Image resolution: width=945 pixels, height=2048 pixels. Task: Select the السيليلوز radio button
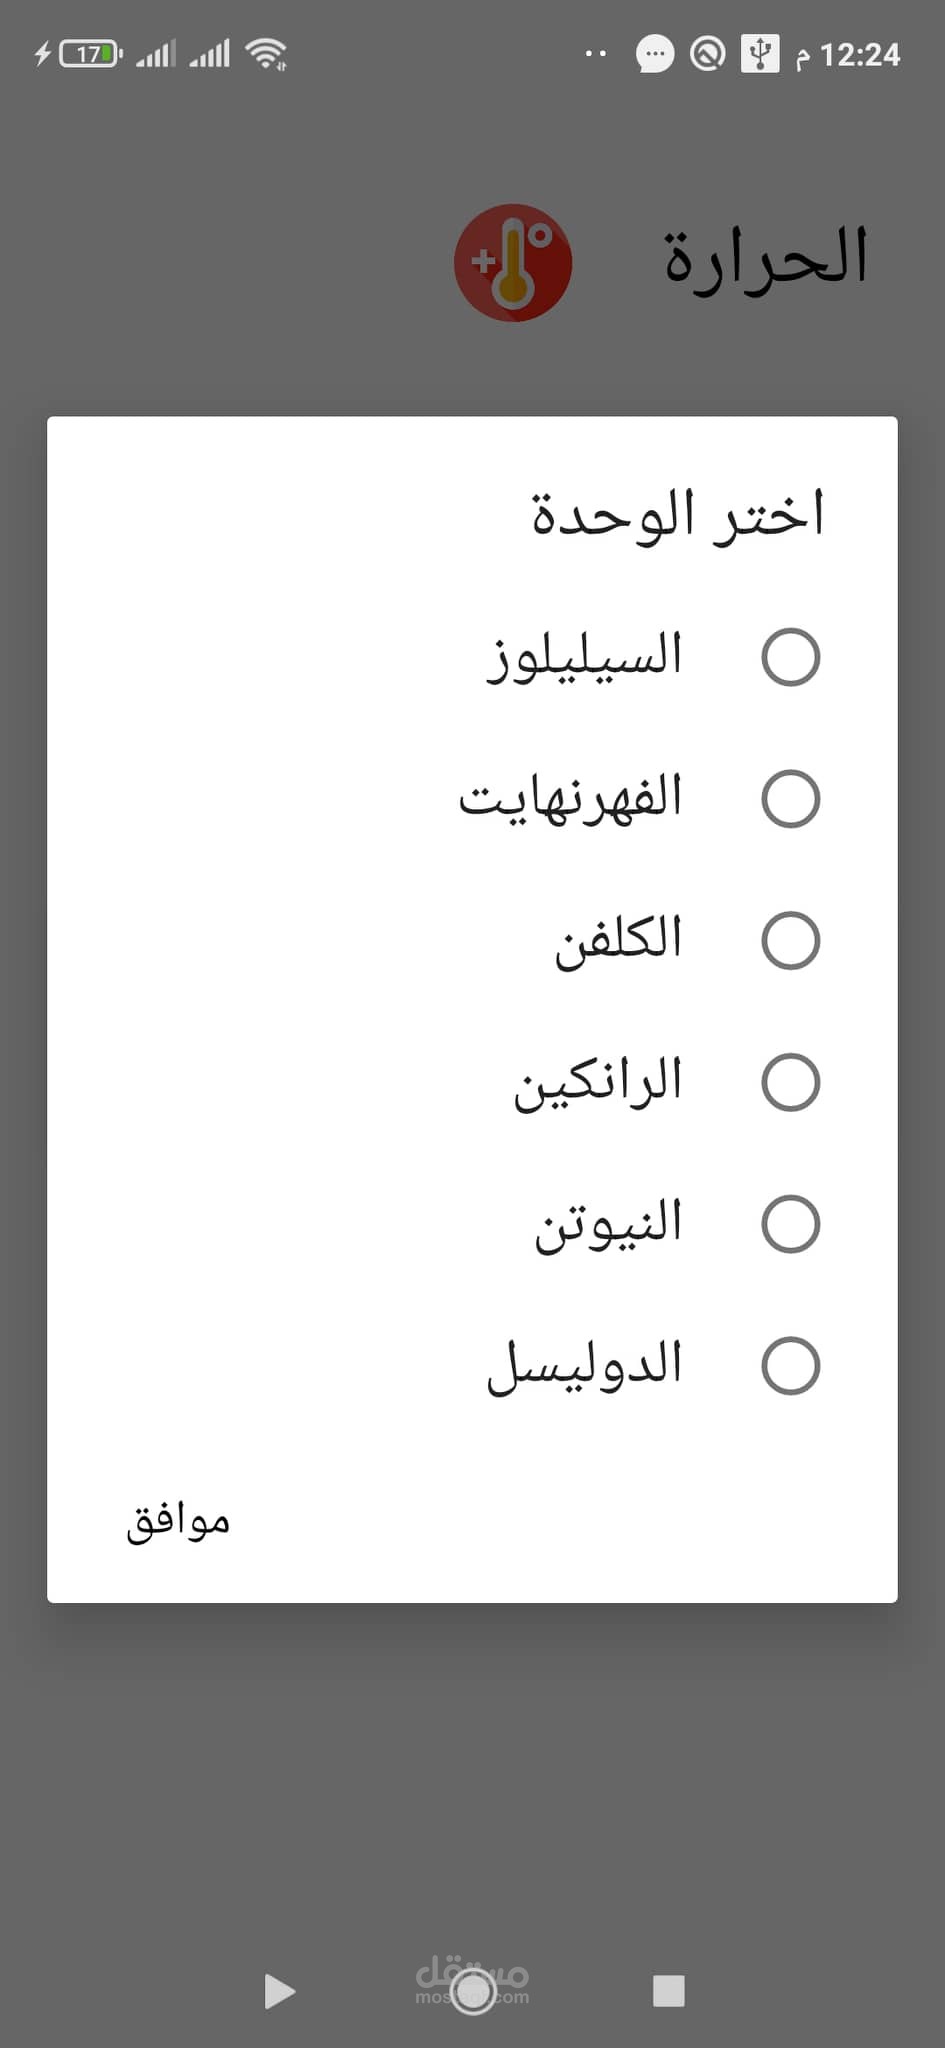[x=790, y=657]
